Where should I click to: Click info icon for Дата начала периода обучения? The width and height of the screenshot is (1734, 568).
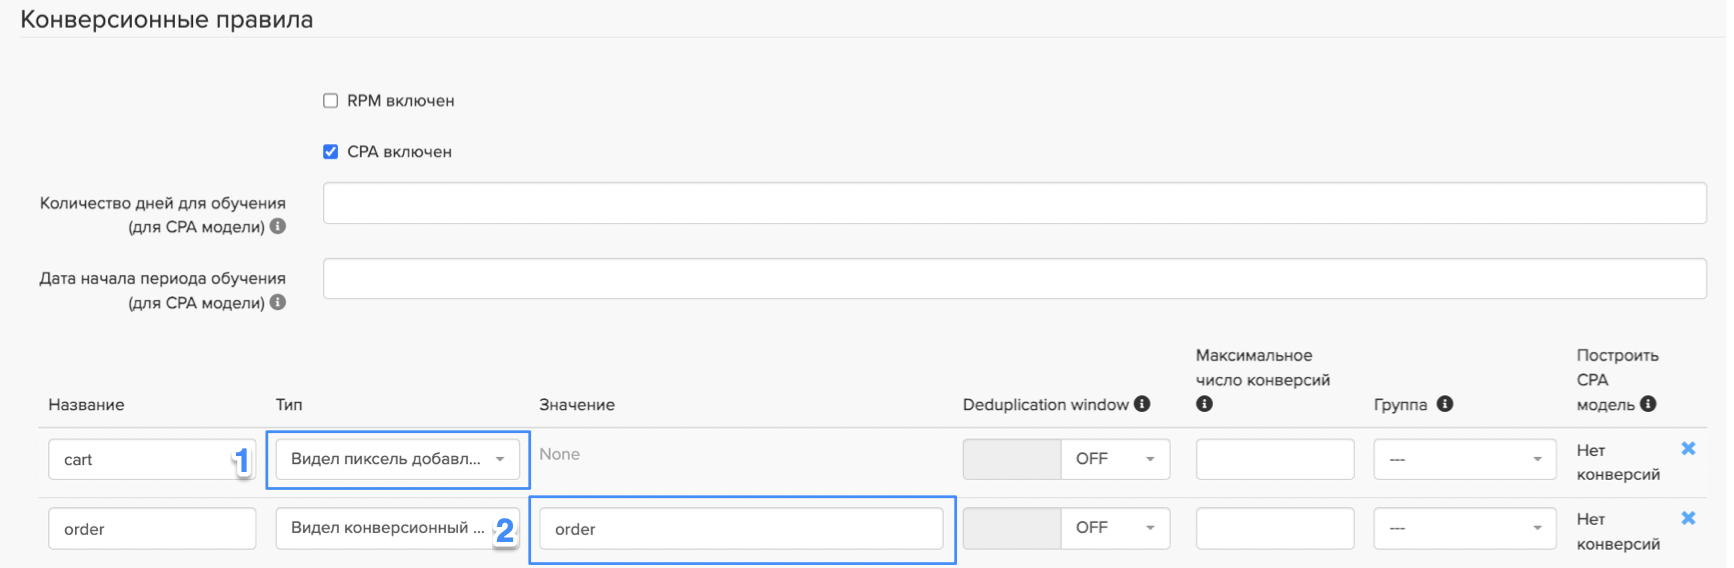(278, 302)
